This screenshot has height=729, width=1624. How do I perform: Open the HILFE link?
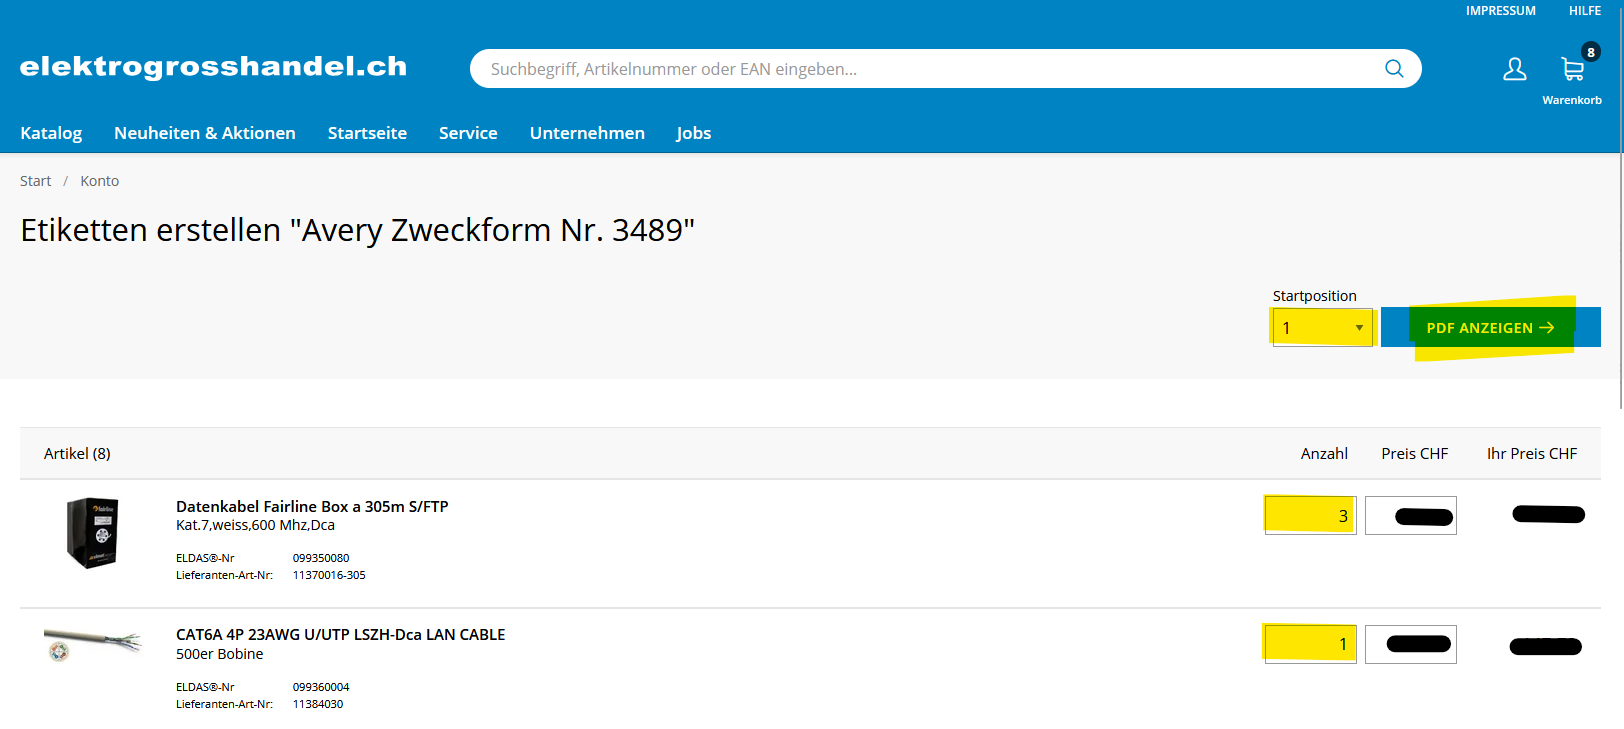click(x=1584, y=11)
